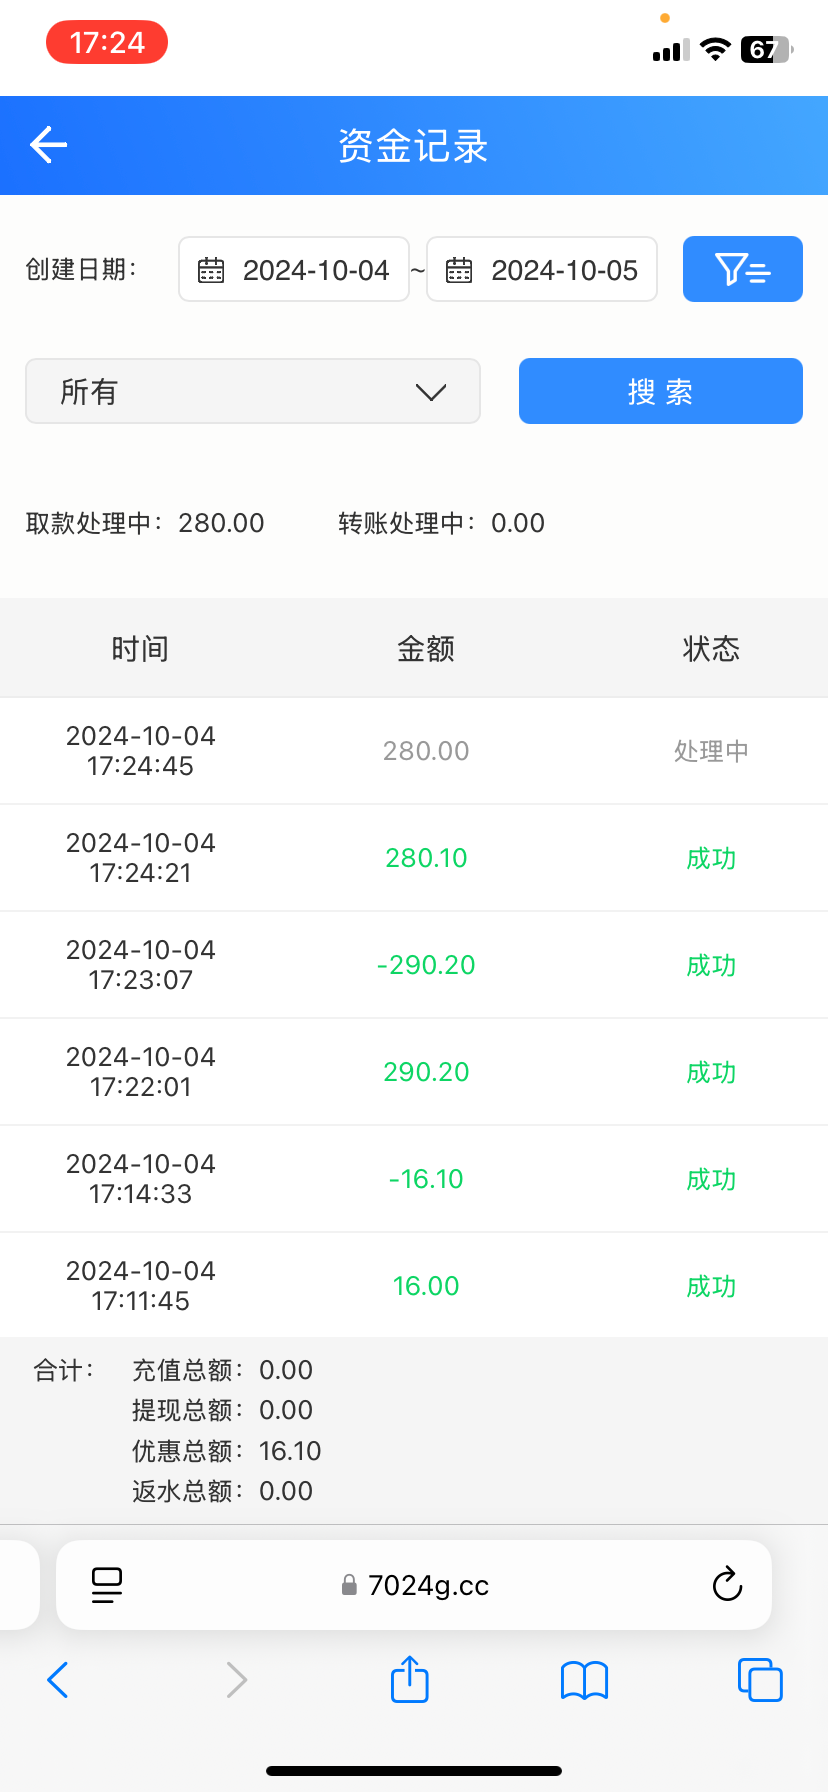Click the end date calendar icon
This screenshot has width=828, height=1792.
459,270
